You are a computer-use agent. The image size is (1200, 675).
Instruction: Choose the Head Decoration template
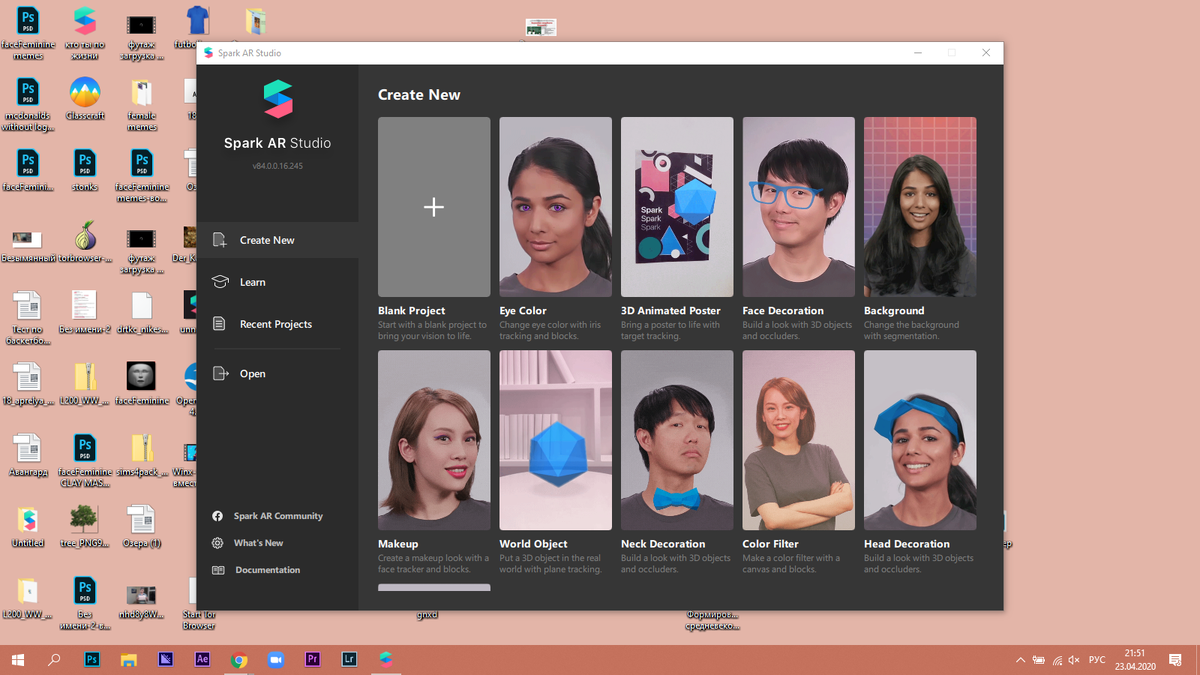[x=920, y=440]
